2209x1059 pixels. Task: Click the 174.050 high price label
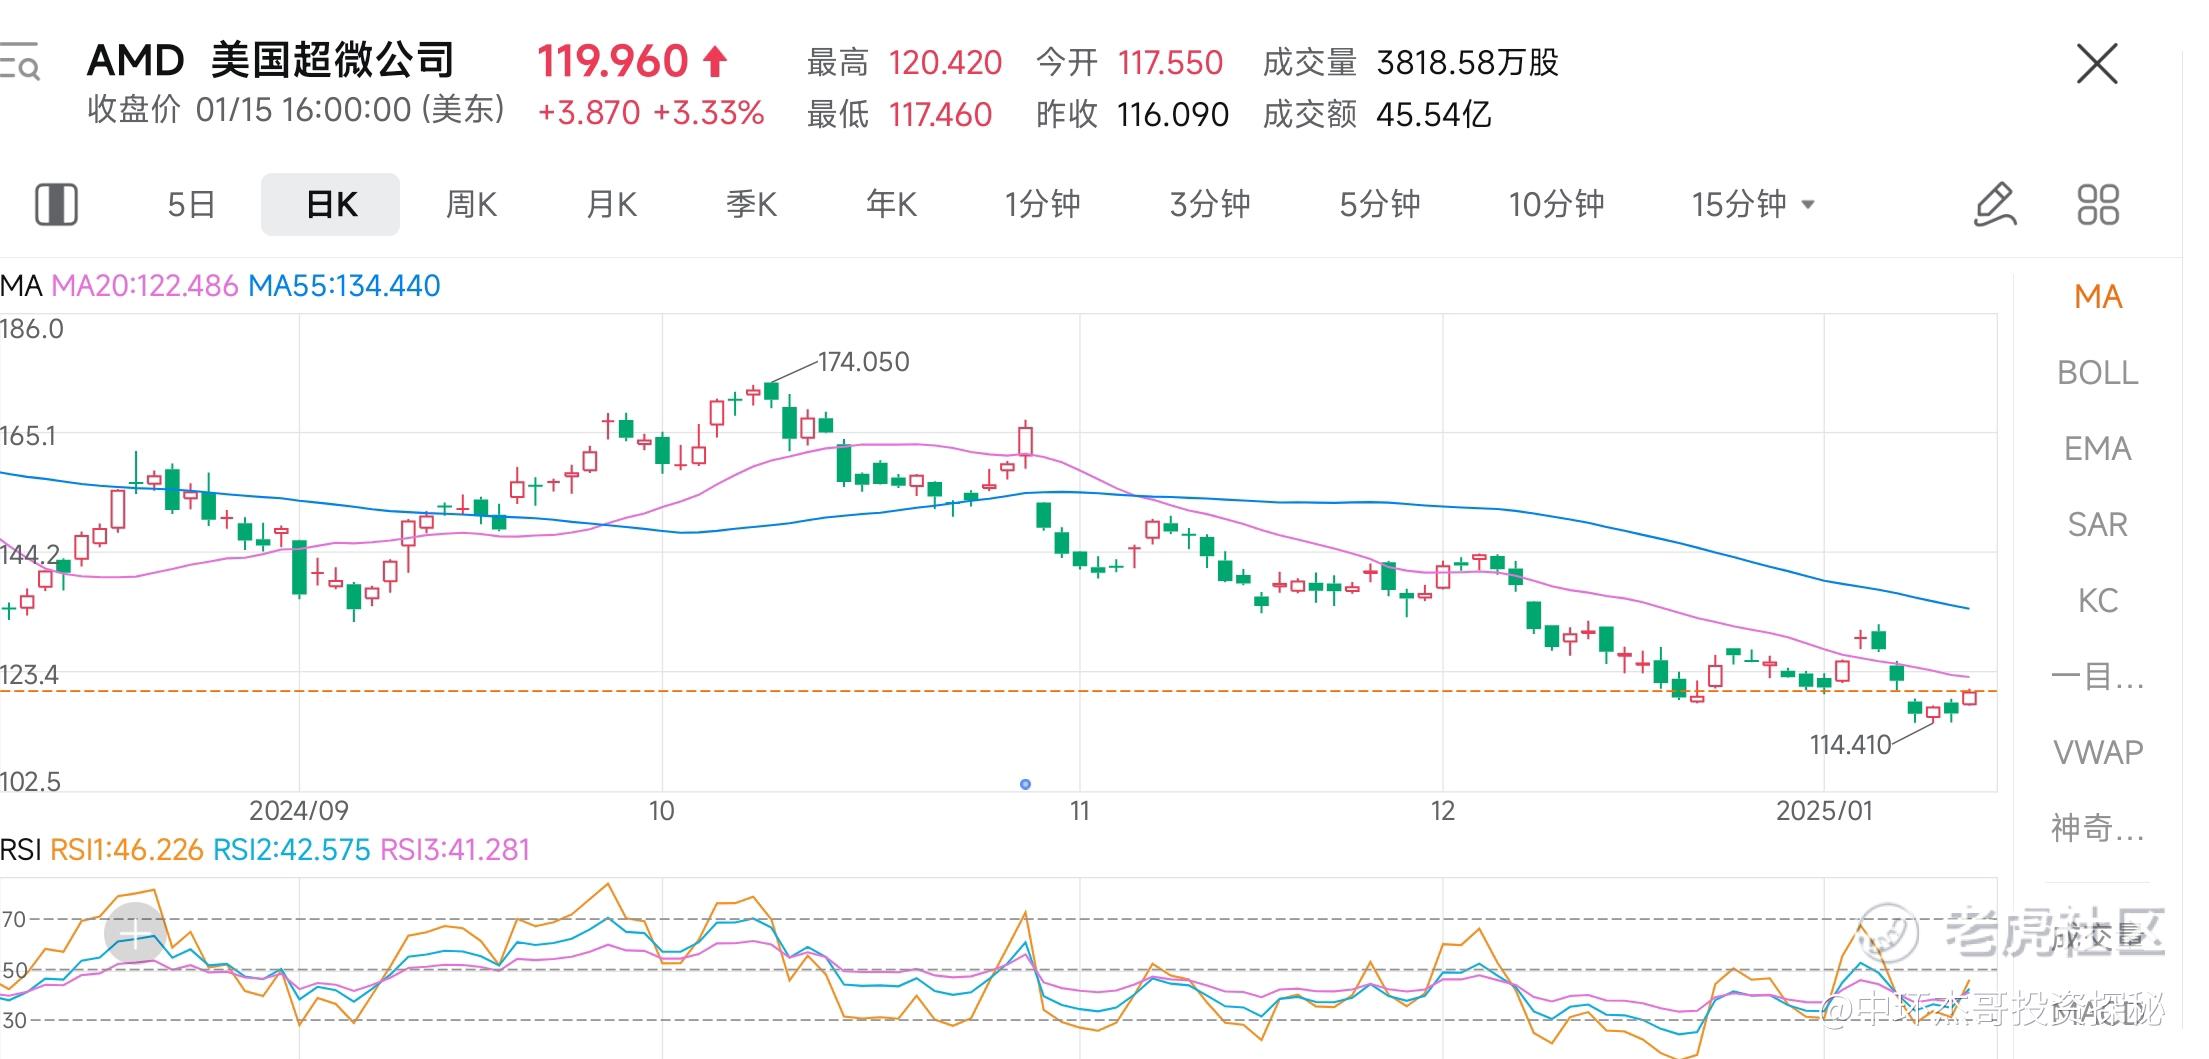click(864, 362)
